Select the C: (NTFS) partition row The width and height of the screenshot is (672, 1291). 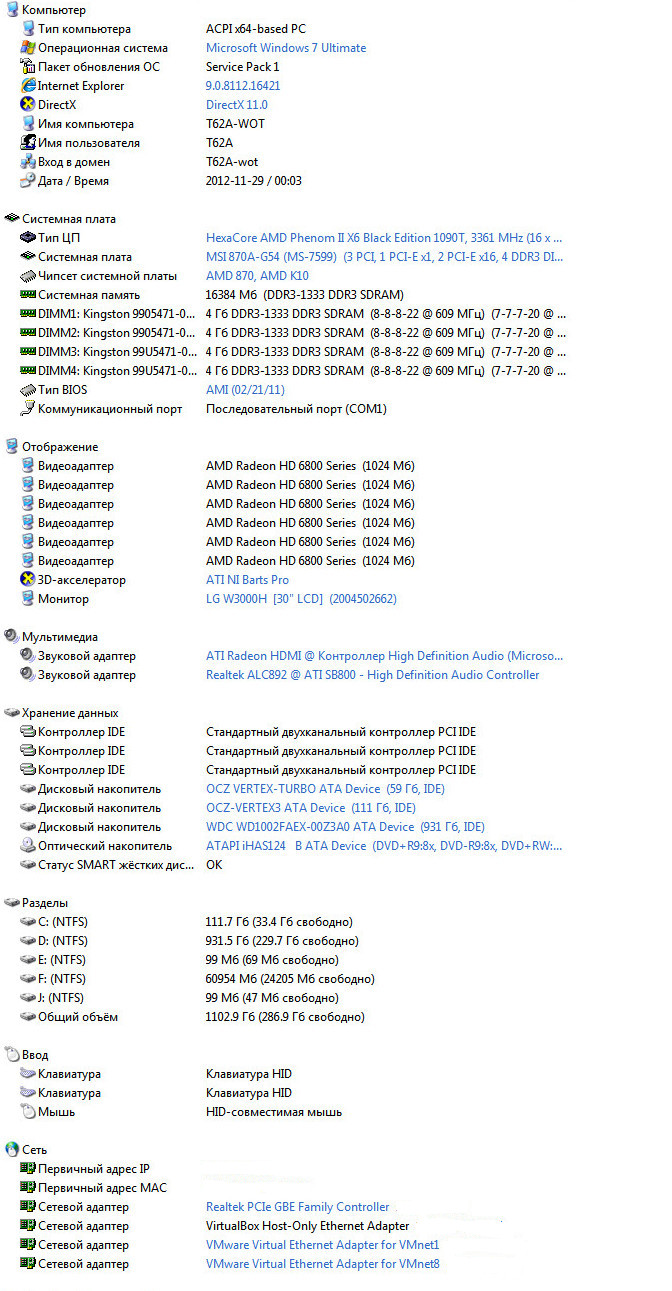pyautogui.click(x=62, y=922)
